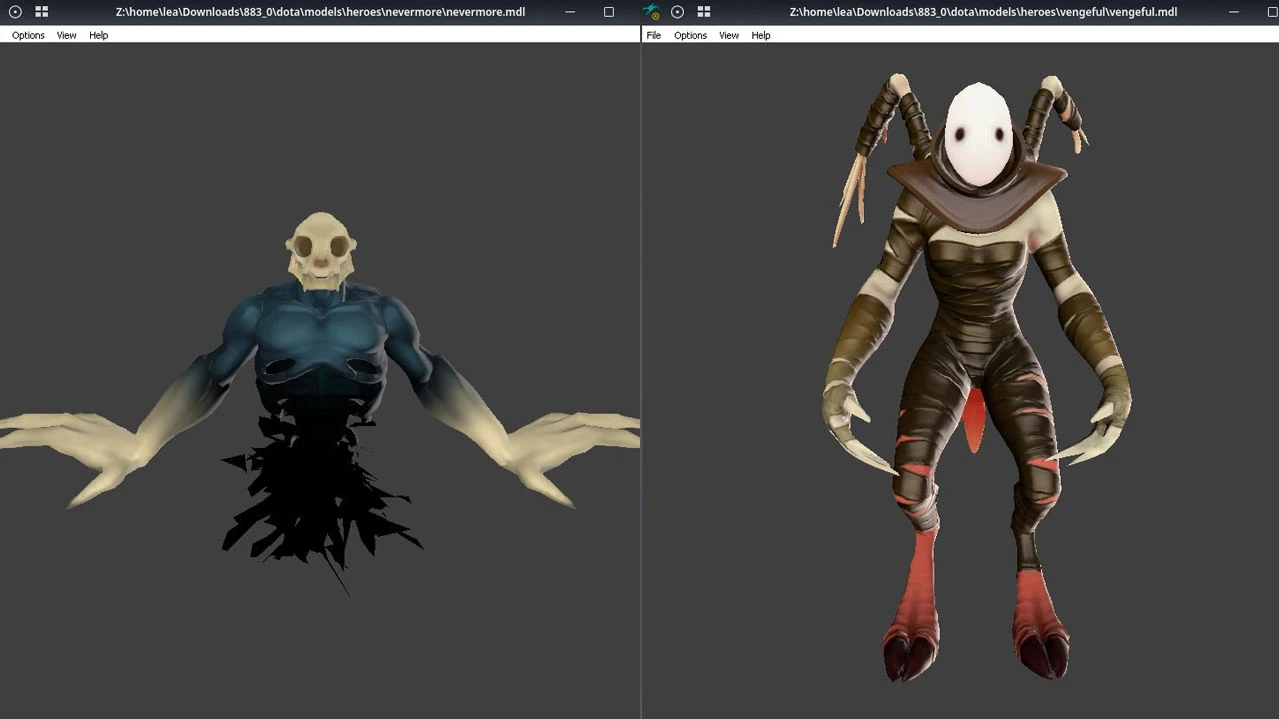Click the nevermore.mdl title path text

click(x=320, y=12)
